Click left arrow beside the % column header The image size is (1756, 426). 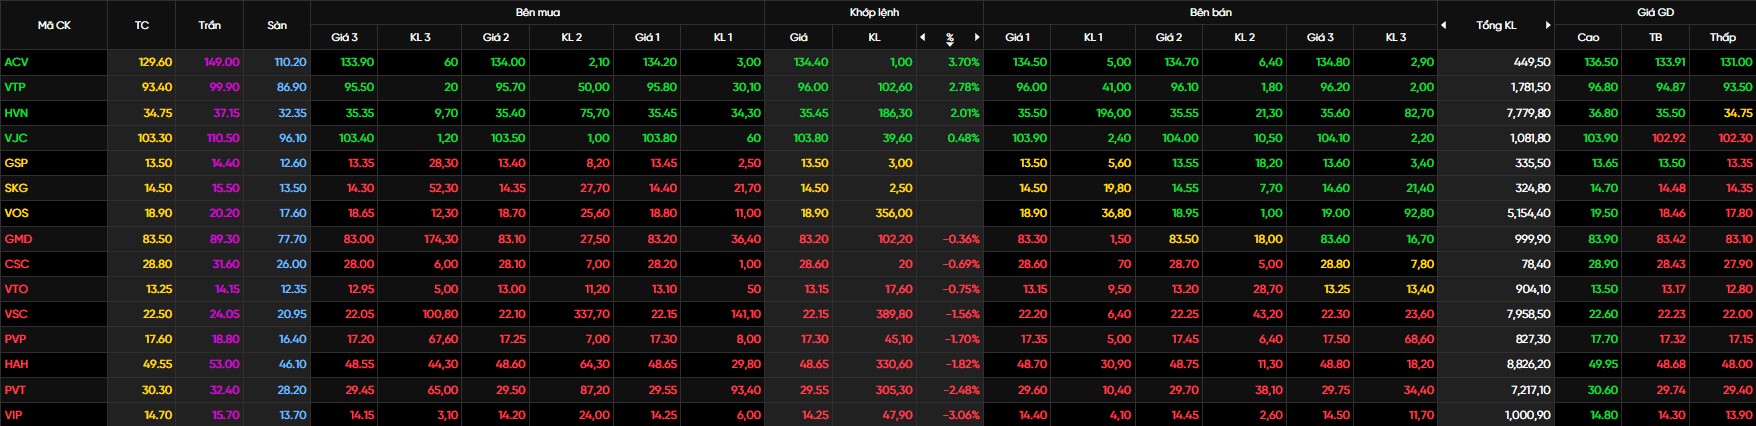click(x=922, y=37)
